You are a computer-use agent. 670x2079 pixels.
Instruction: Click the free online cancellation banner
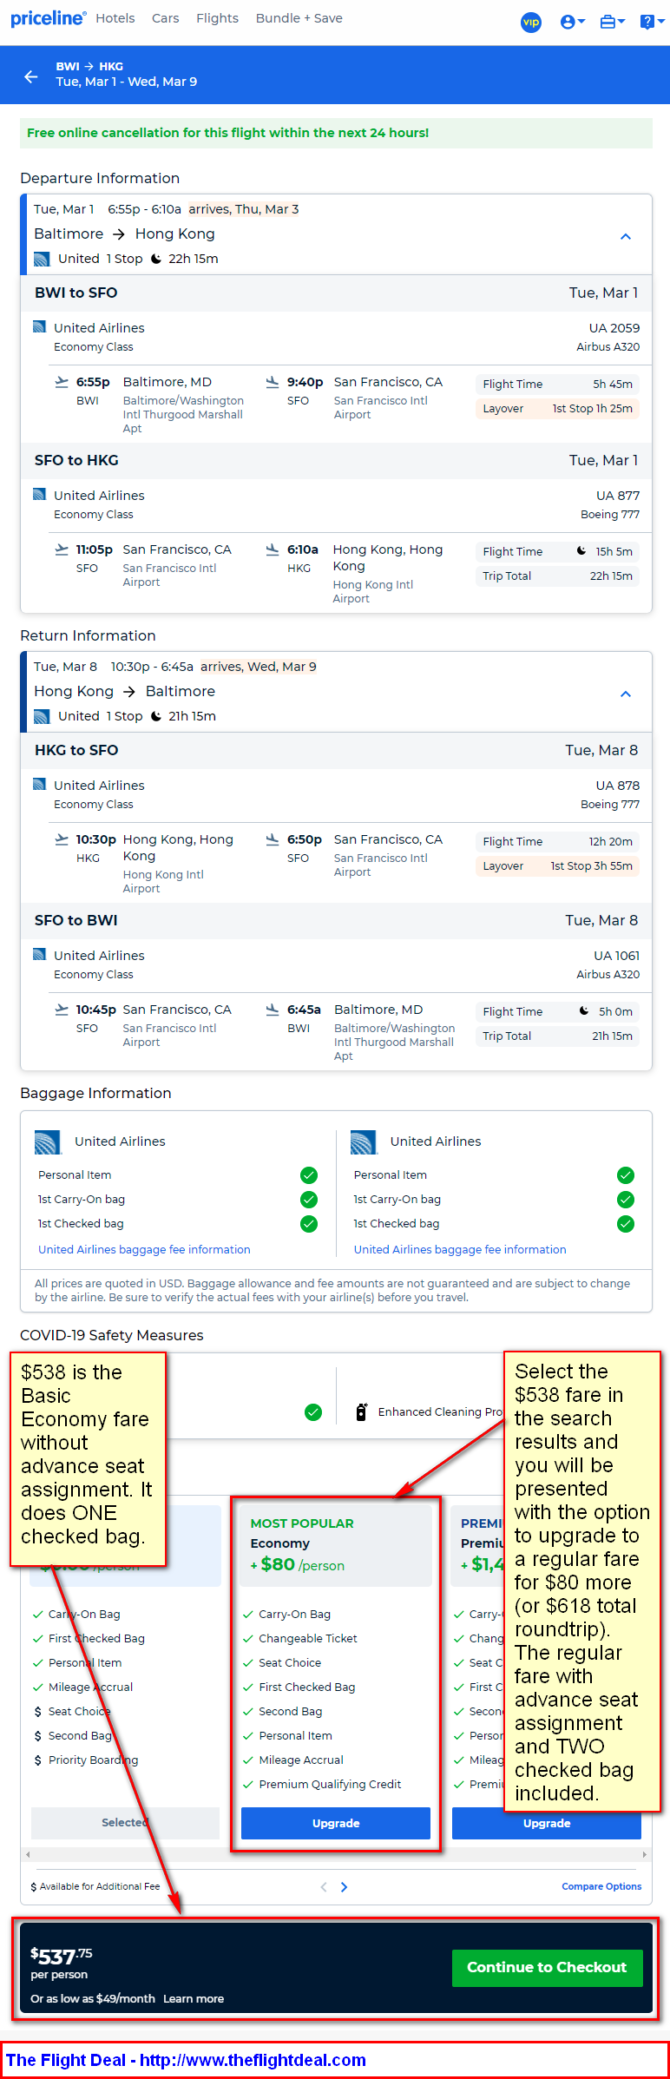(336, 133)
